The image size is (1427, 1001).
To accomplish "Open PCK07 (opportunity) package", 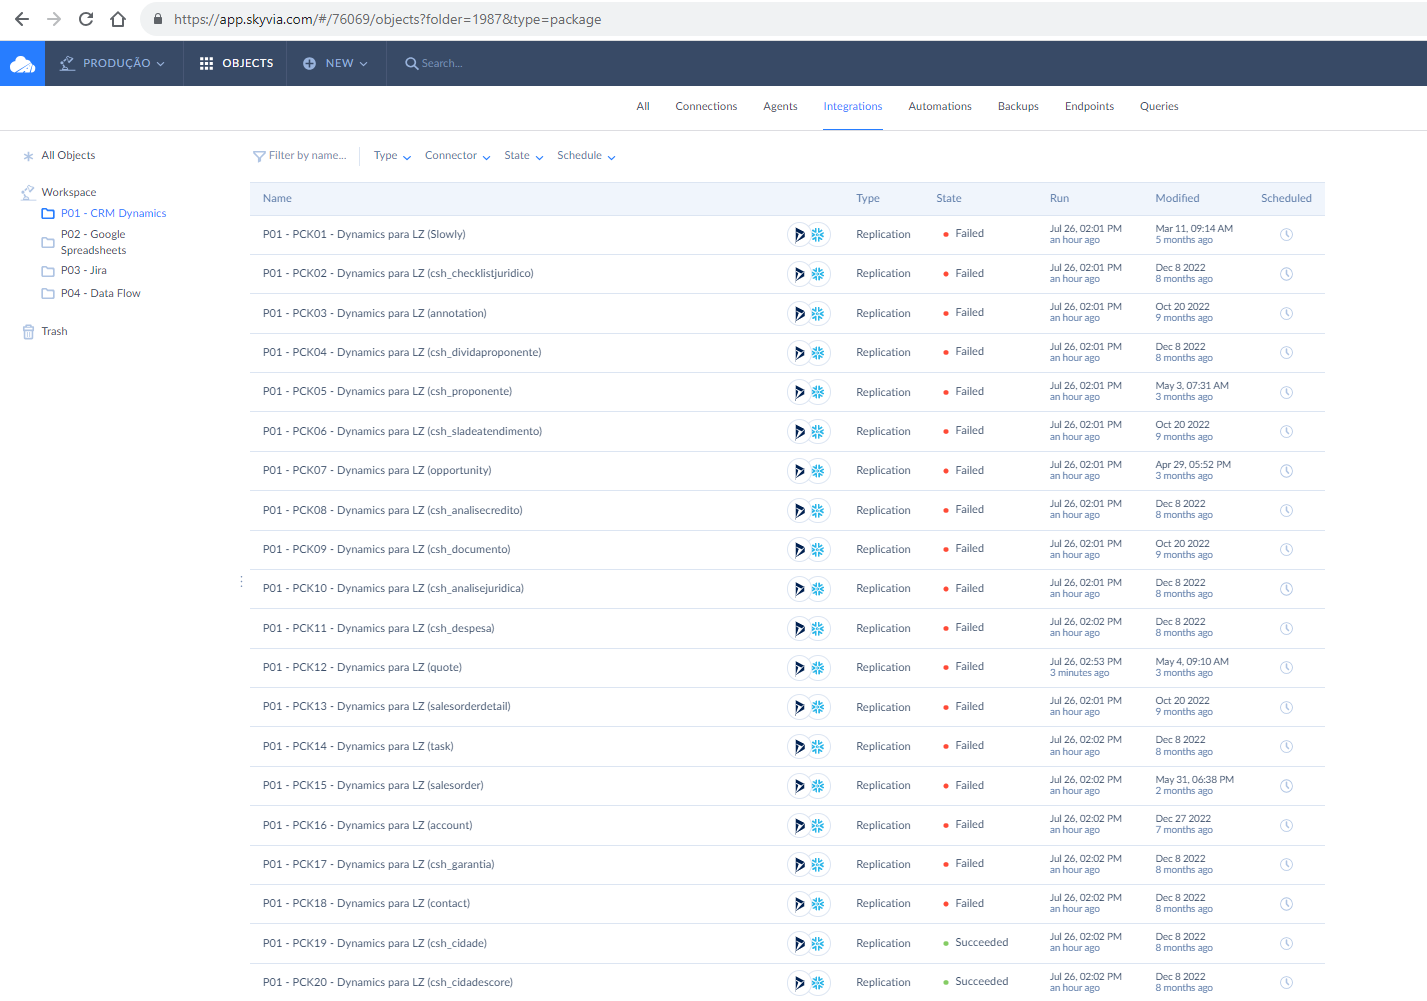I will click(377, 471).
